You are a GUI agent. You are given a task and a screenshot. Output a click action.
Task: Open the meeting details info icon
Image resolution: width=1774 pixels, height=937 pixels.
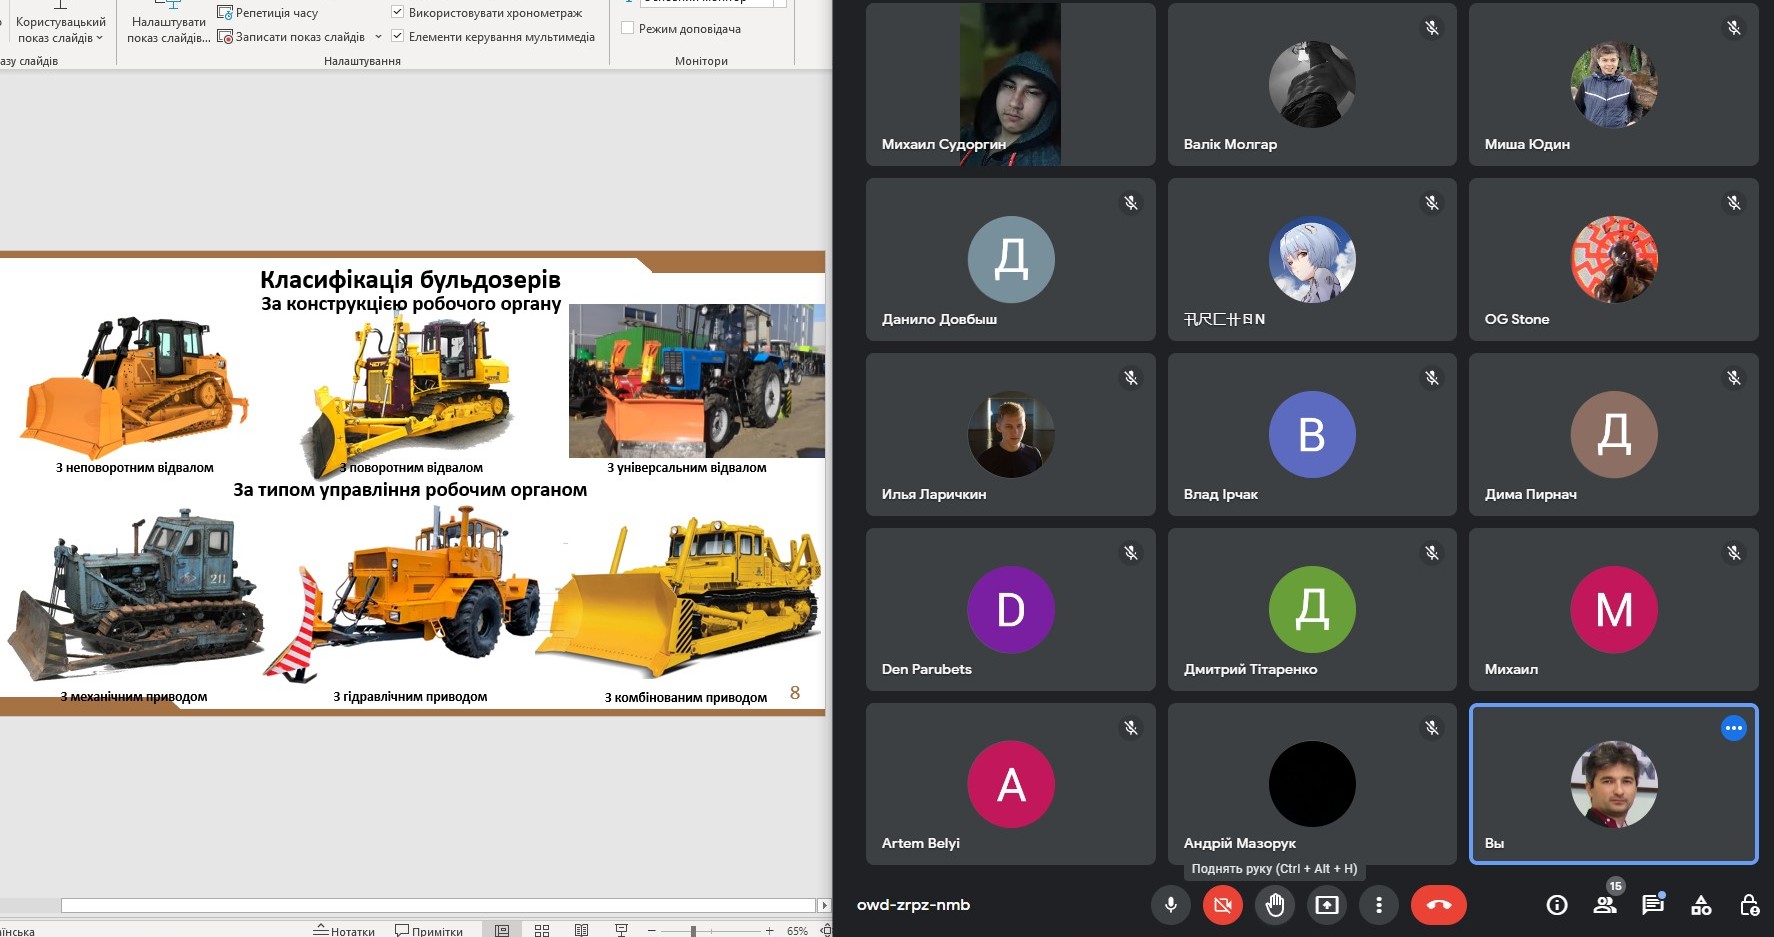1556,905
